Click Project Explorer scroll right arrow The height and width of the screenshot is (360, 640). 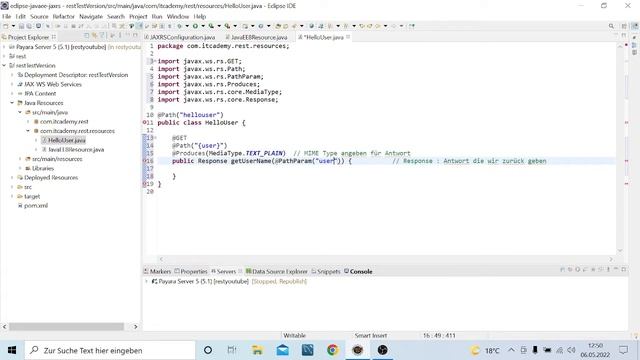pos(136,327)
